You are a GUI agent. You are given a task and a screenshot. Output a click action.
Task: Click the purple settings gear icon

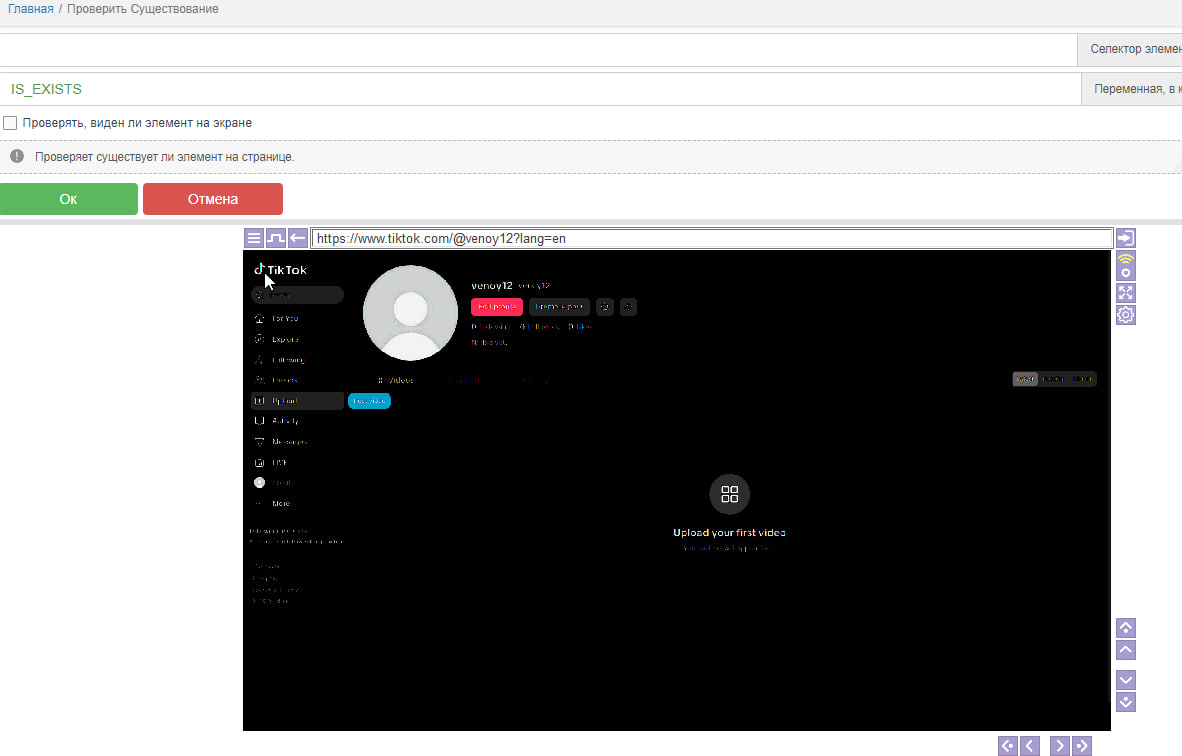(1126, 315)
